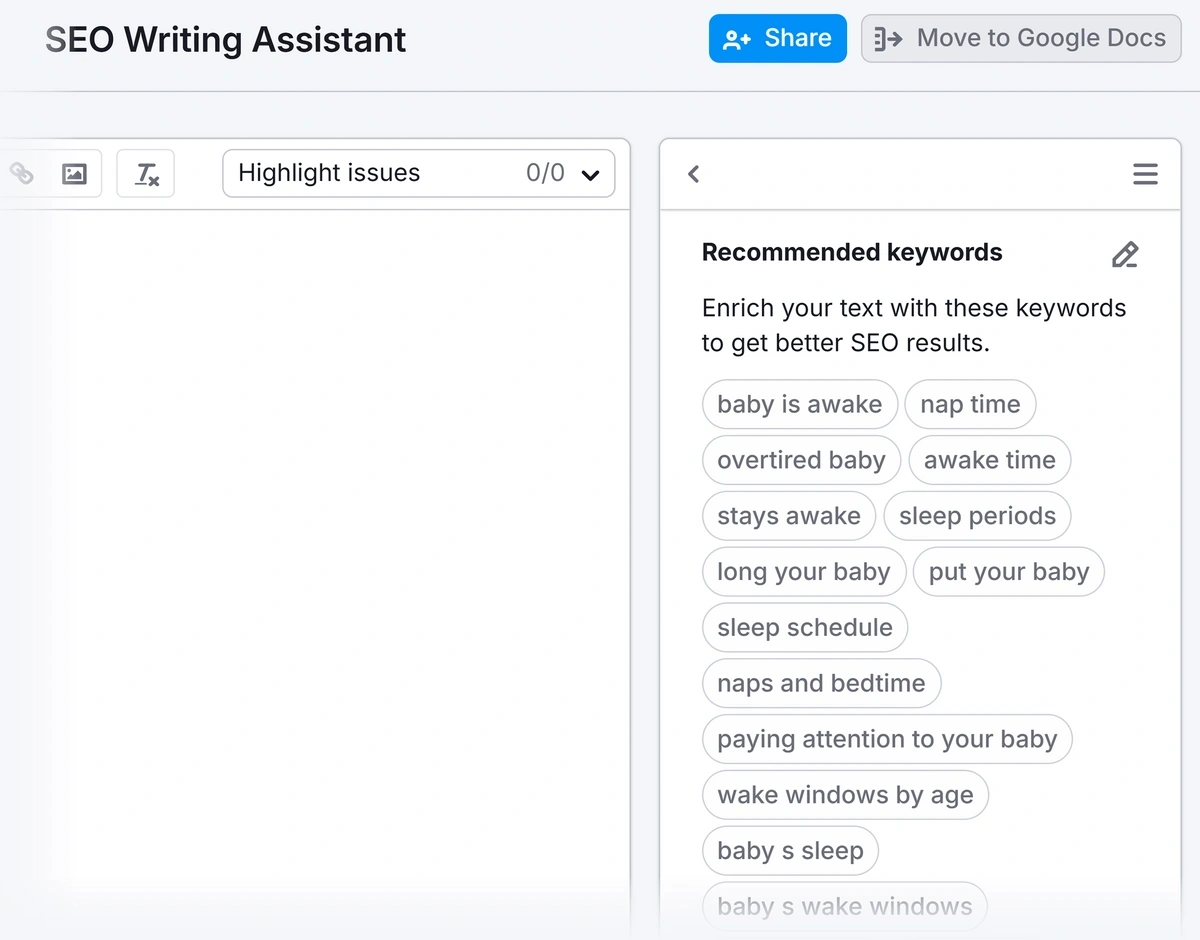Collapse the keywords panel with back chevron
This screenshot has width=1200, height=940.
click(x=693, y=173)
